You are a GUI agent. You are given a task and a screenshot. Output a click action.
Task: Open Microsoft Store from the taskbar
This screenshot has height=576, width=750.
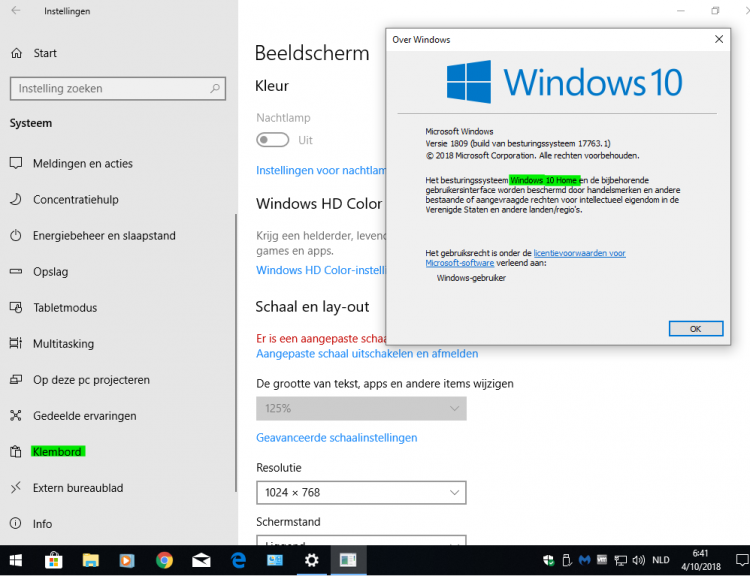click(x=54, y=560)
